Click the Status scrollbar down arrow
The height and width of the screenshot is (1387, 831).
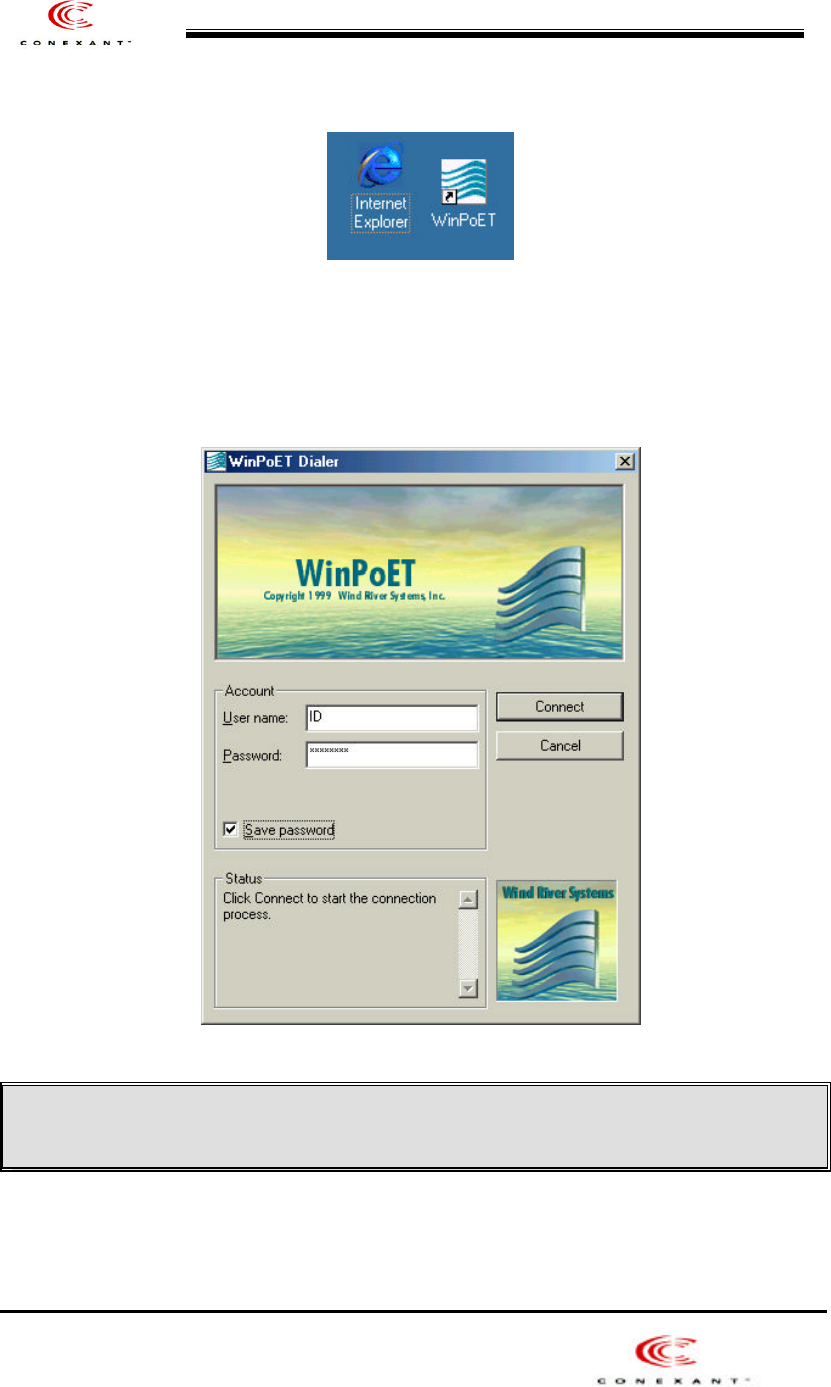[468, 988]
